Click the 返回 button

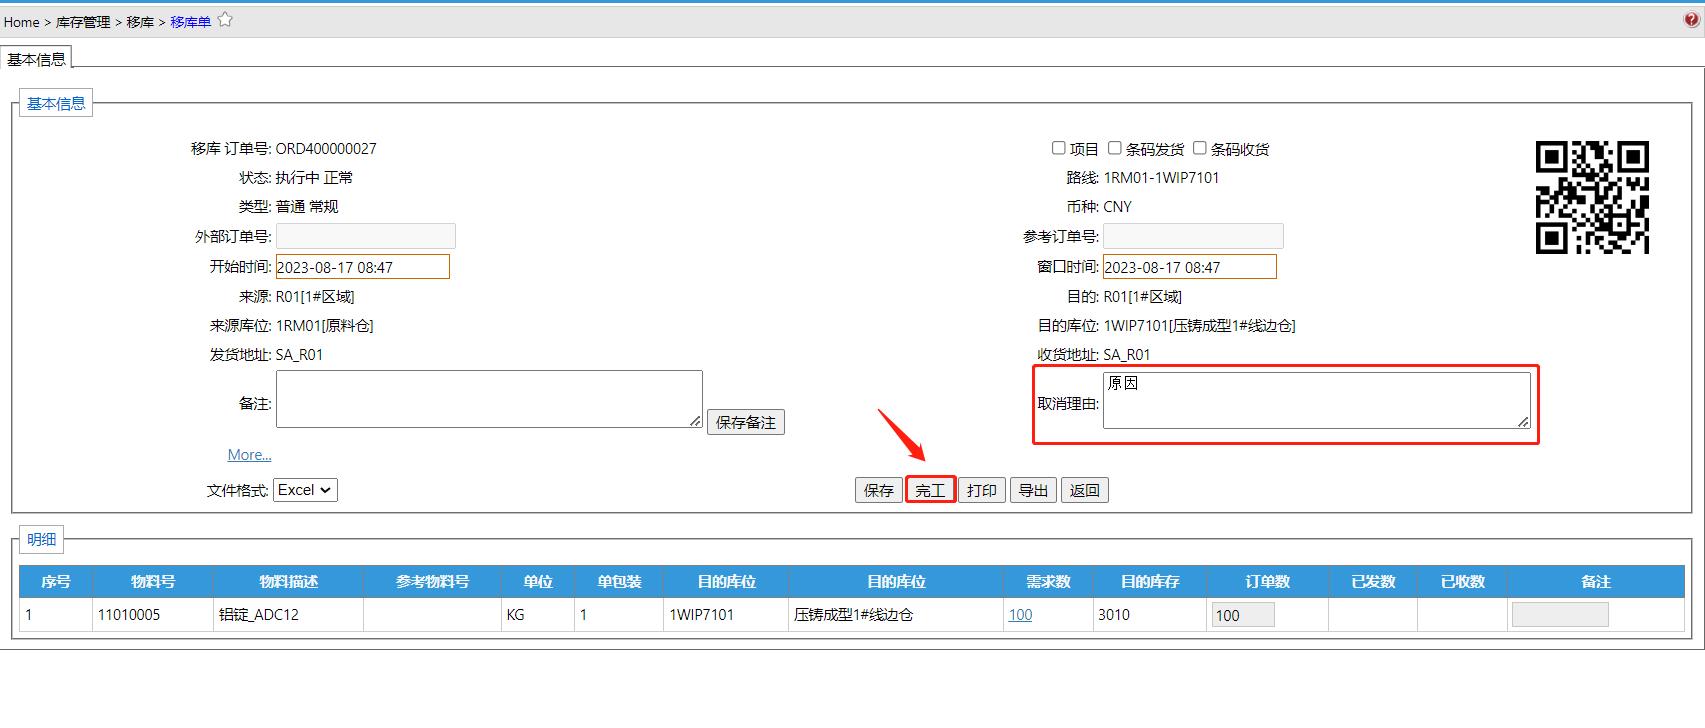(x=1085, y=490)
